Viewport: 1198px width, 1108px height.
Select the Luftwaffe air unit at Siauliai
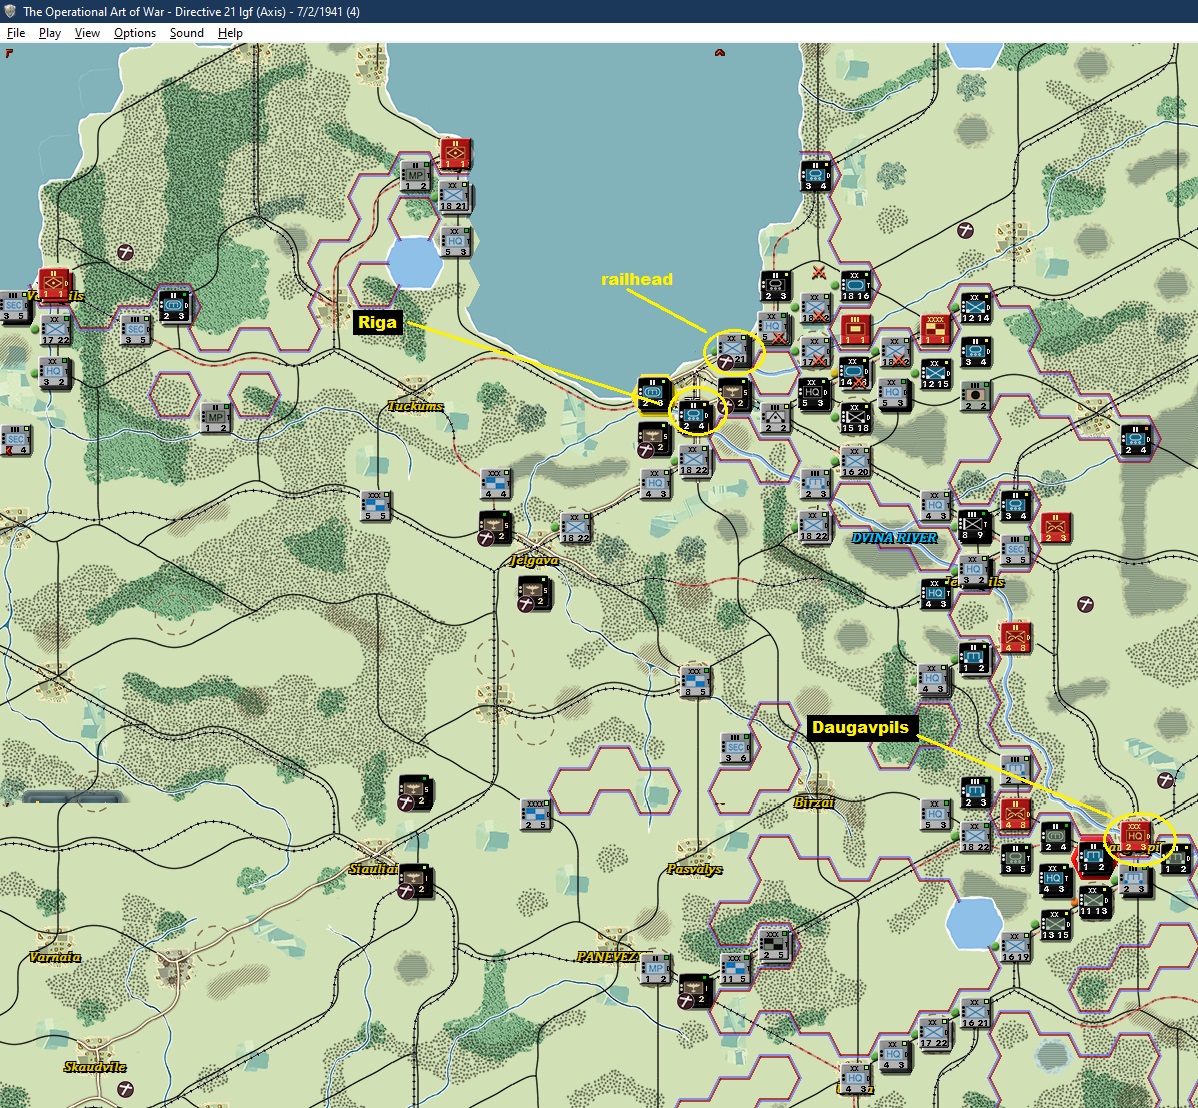coord(416,880)
